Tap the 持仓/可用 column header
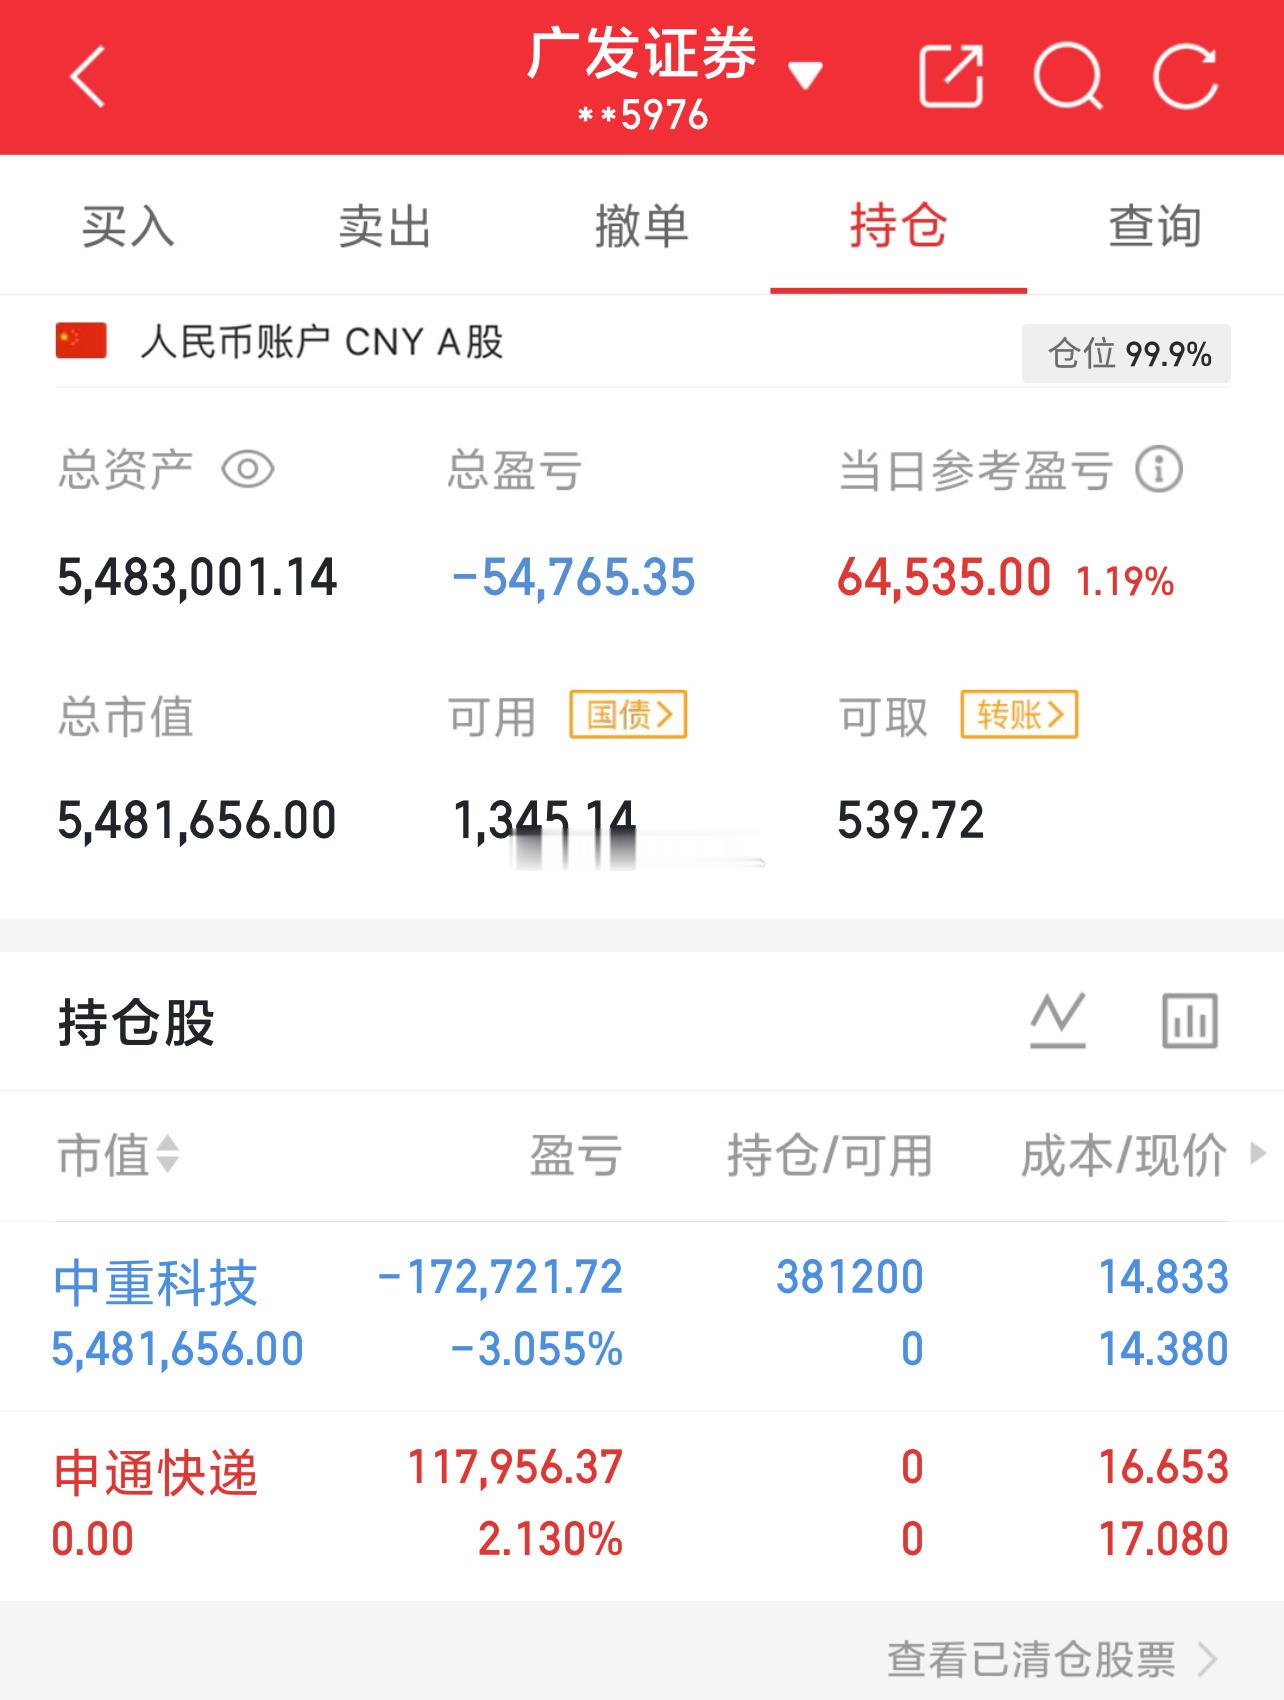1284x1700 pixels. click(x=829, y=1155)
